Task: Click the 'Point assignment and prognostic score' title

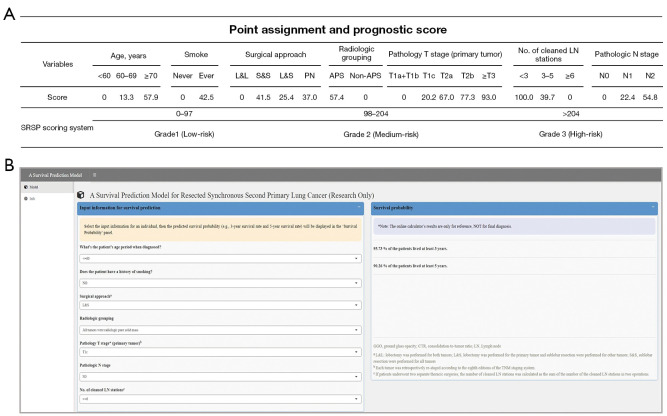Action: (338, 30)
